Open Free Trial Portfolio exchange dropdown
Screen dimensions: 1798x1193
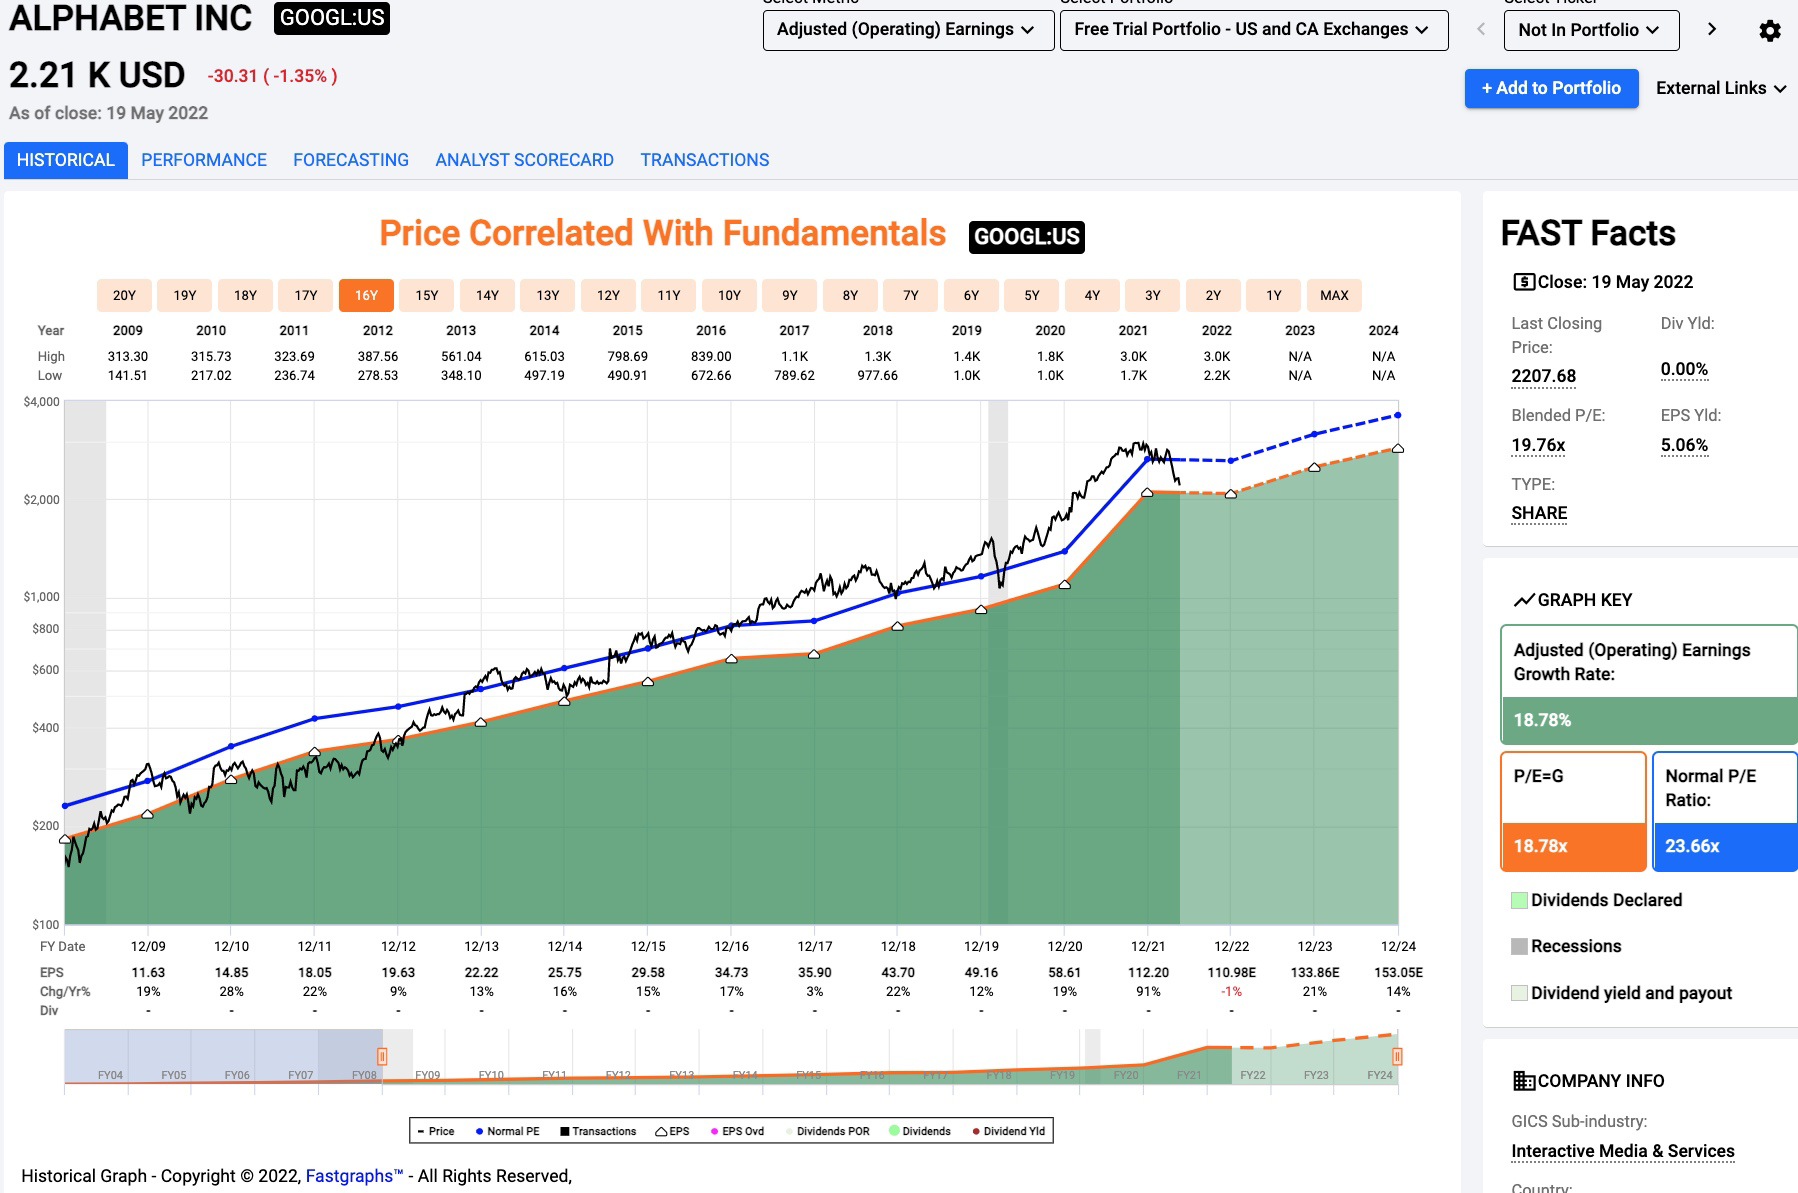tap(1254, 30)
